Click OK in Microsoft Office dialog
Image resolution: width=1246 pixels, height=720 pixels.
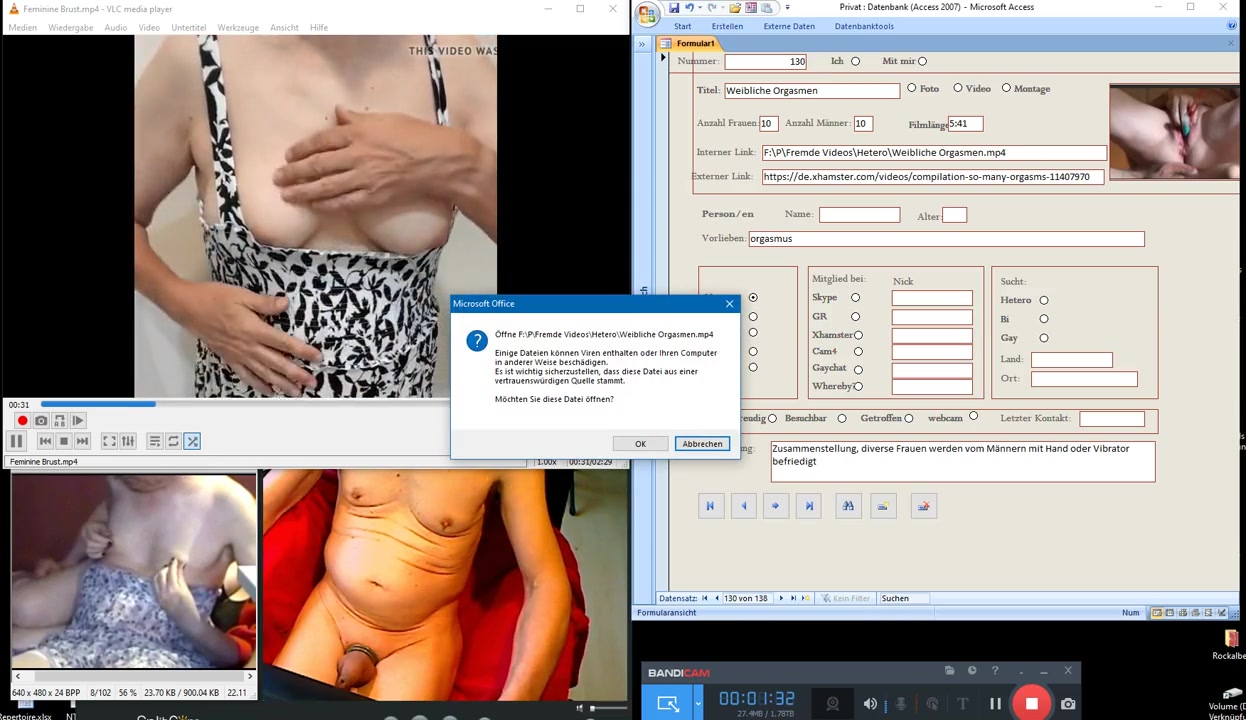click(x=640, y=444)
